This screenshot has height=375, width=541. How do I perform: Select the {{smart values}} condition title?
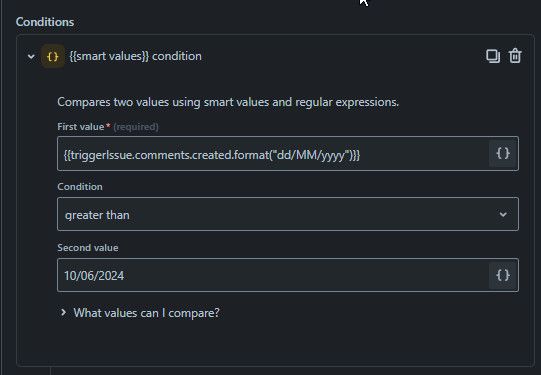coord(135,56)
